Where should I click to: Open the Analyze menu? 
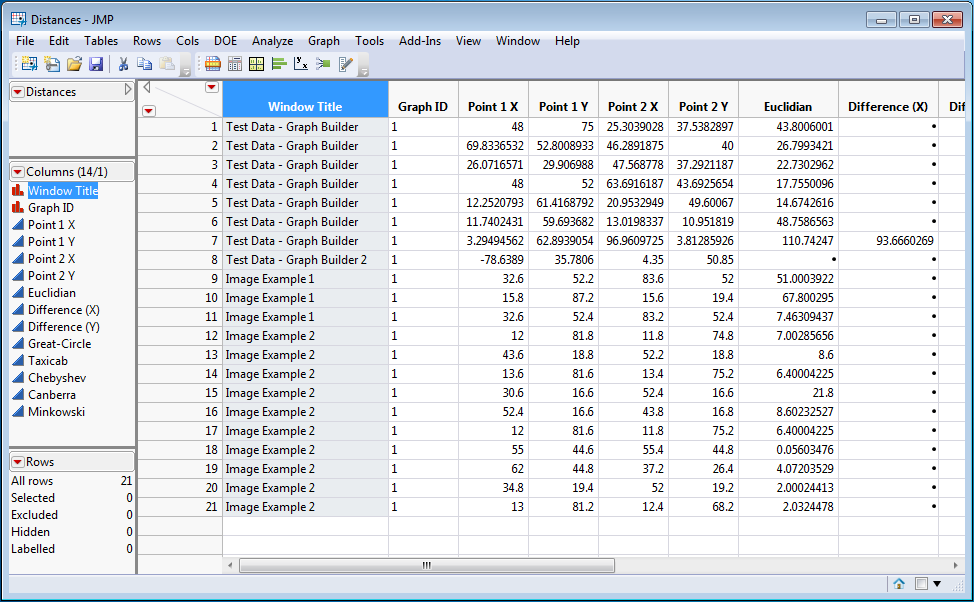272,41
